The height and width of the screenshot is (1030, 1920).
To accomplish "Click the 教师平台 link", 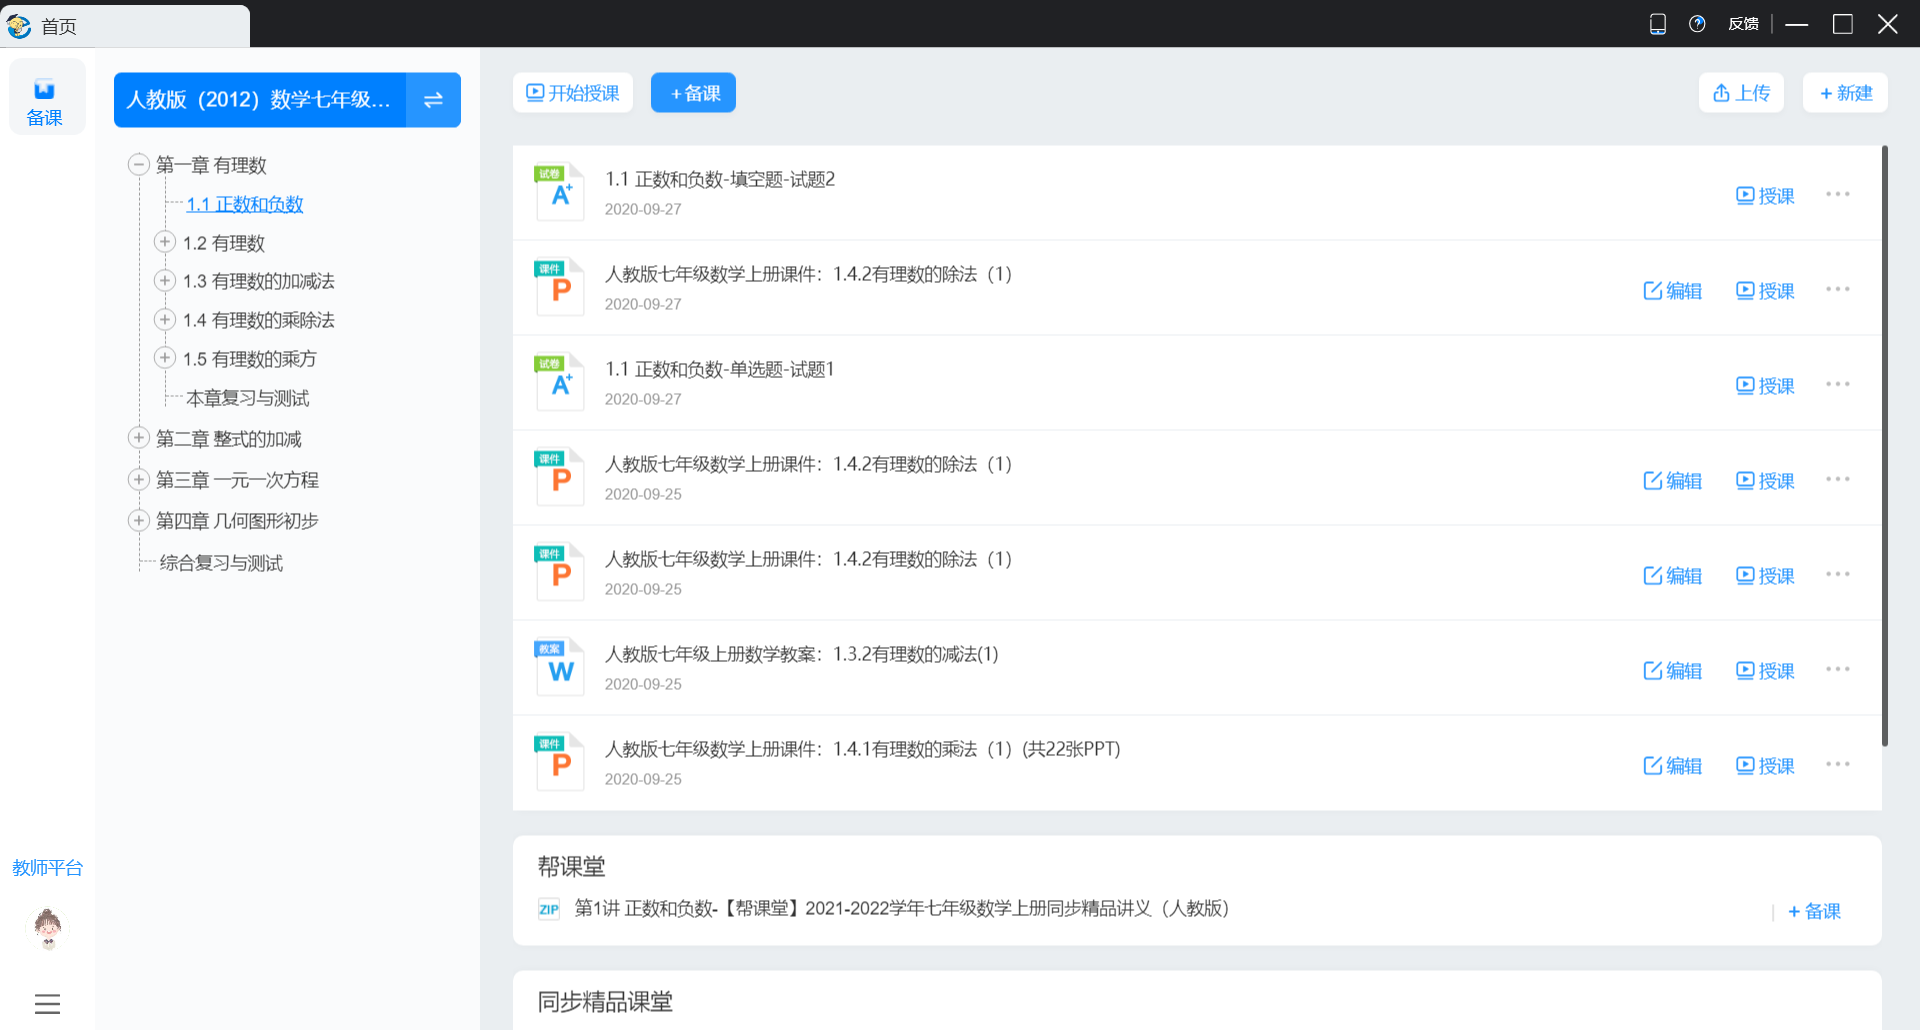I will (x=47, y=867).
